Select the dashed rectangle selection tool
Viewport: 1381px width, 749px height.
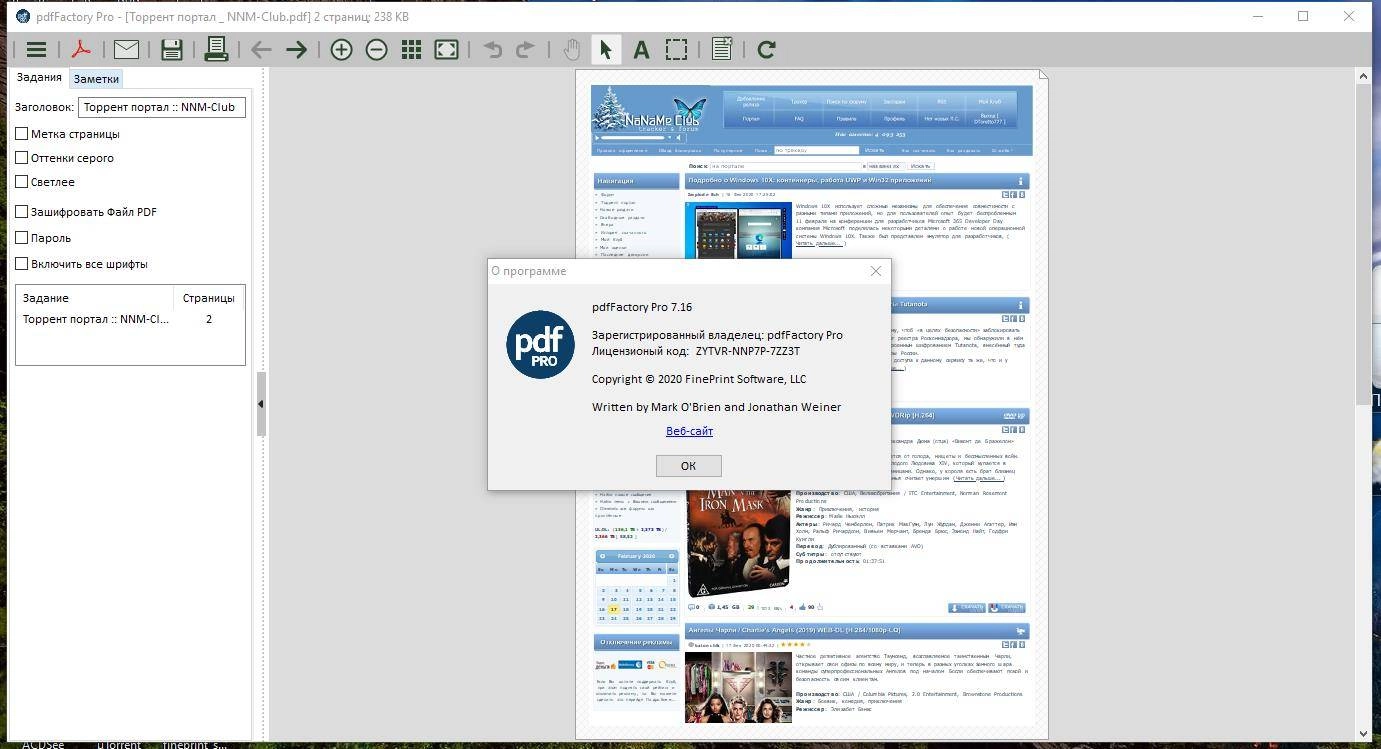676,49
